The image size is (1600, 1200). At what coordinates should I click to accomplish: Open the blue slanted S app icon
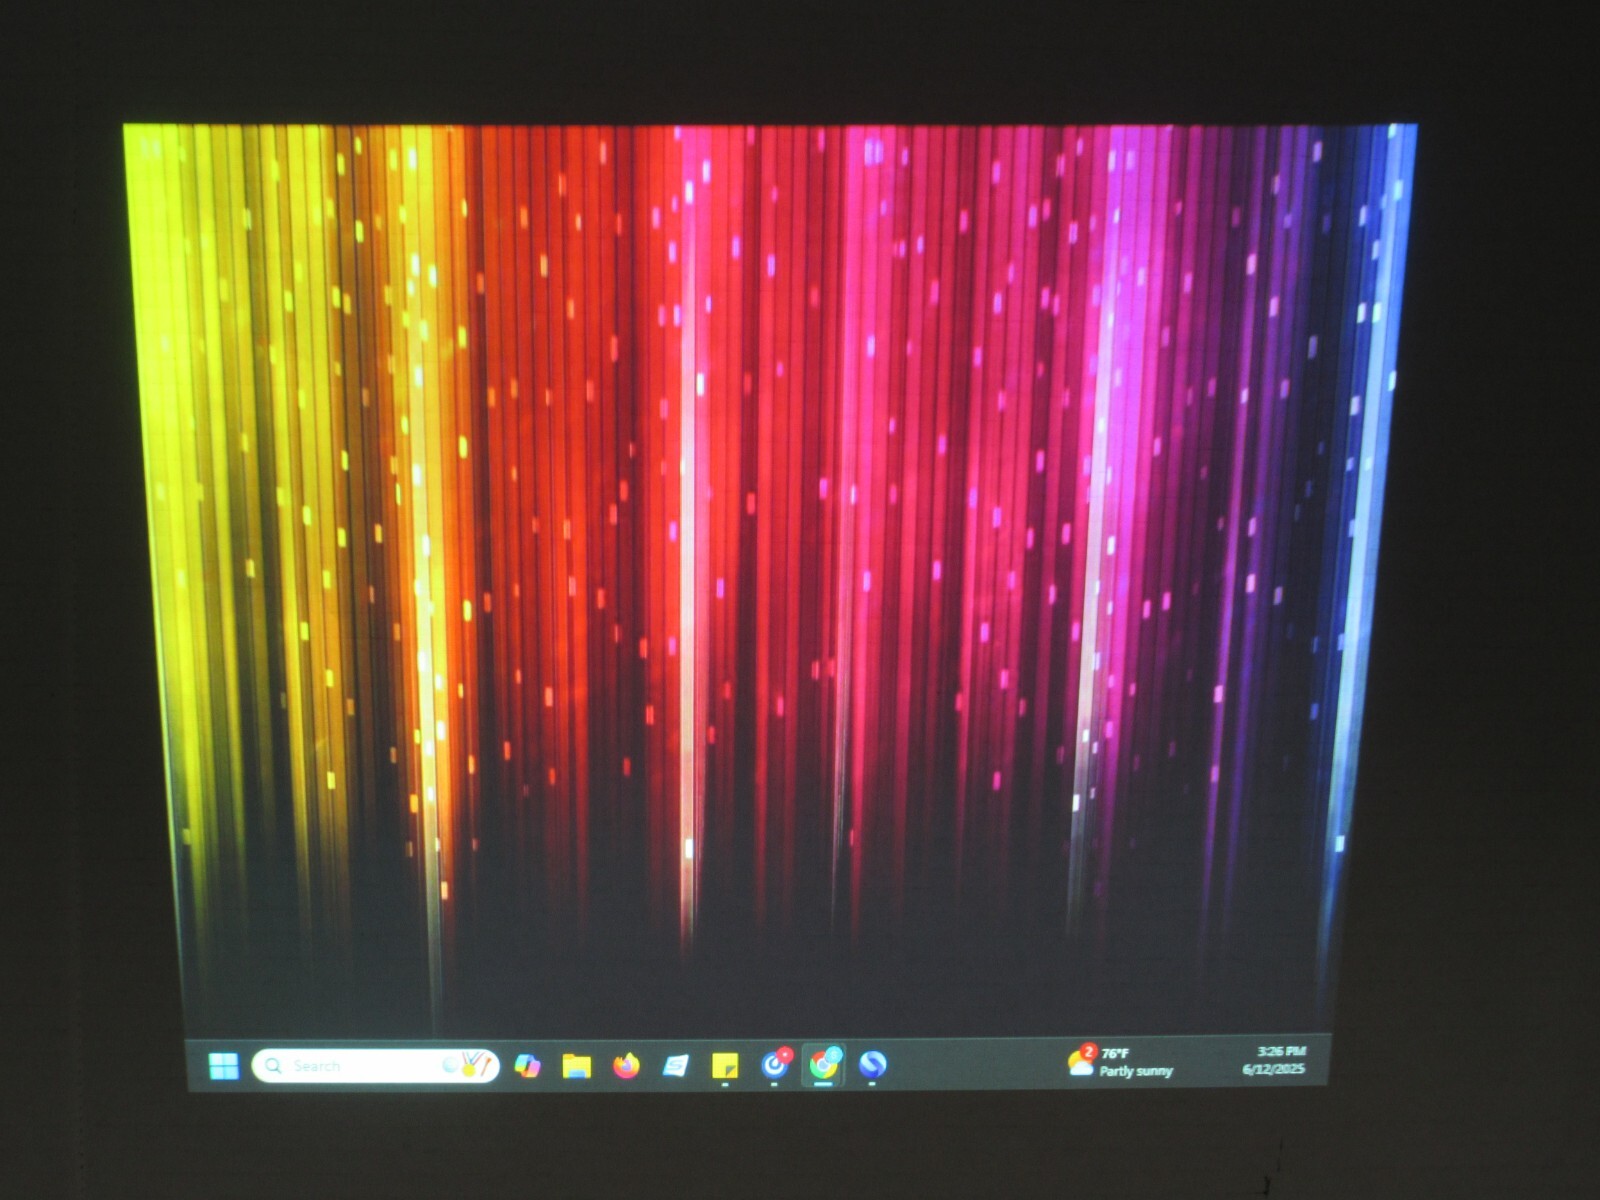(676, 1066)
